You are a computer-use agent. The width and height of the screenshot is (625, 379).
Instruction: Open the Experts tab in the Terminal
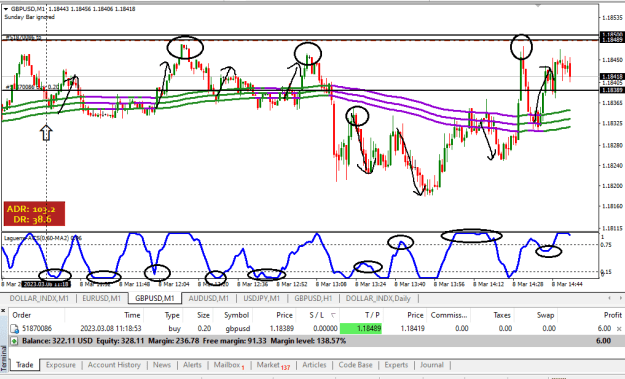(x=396, y=365)
